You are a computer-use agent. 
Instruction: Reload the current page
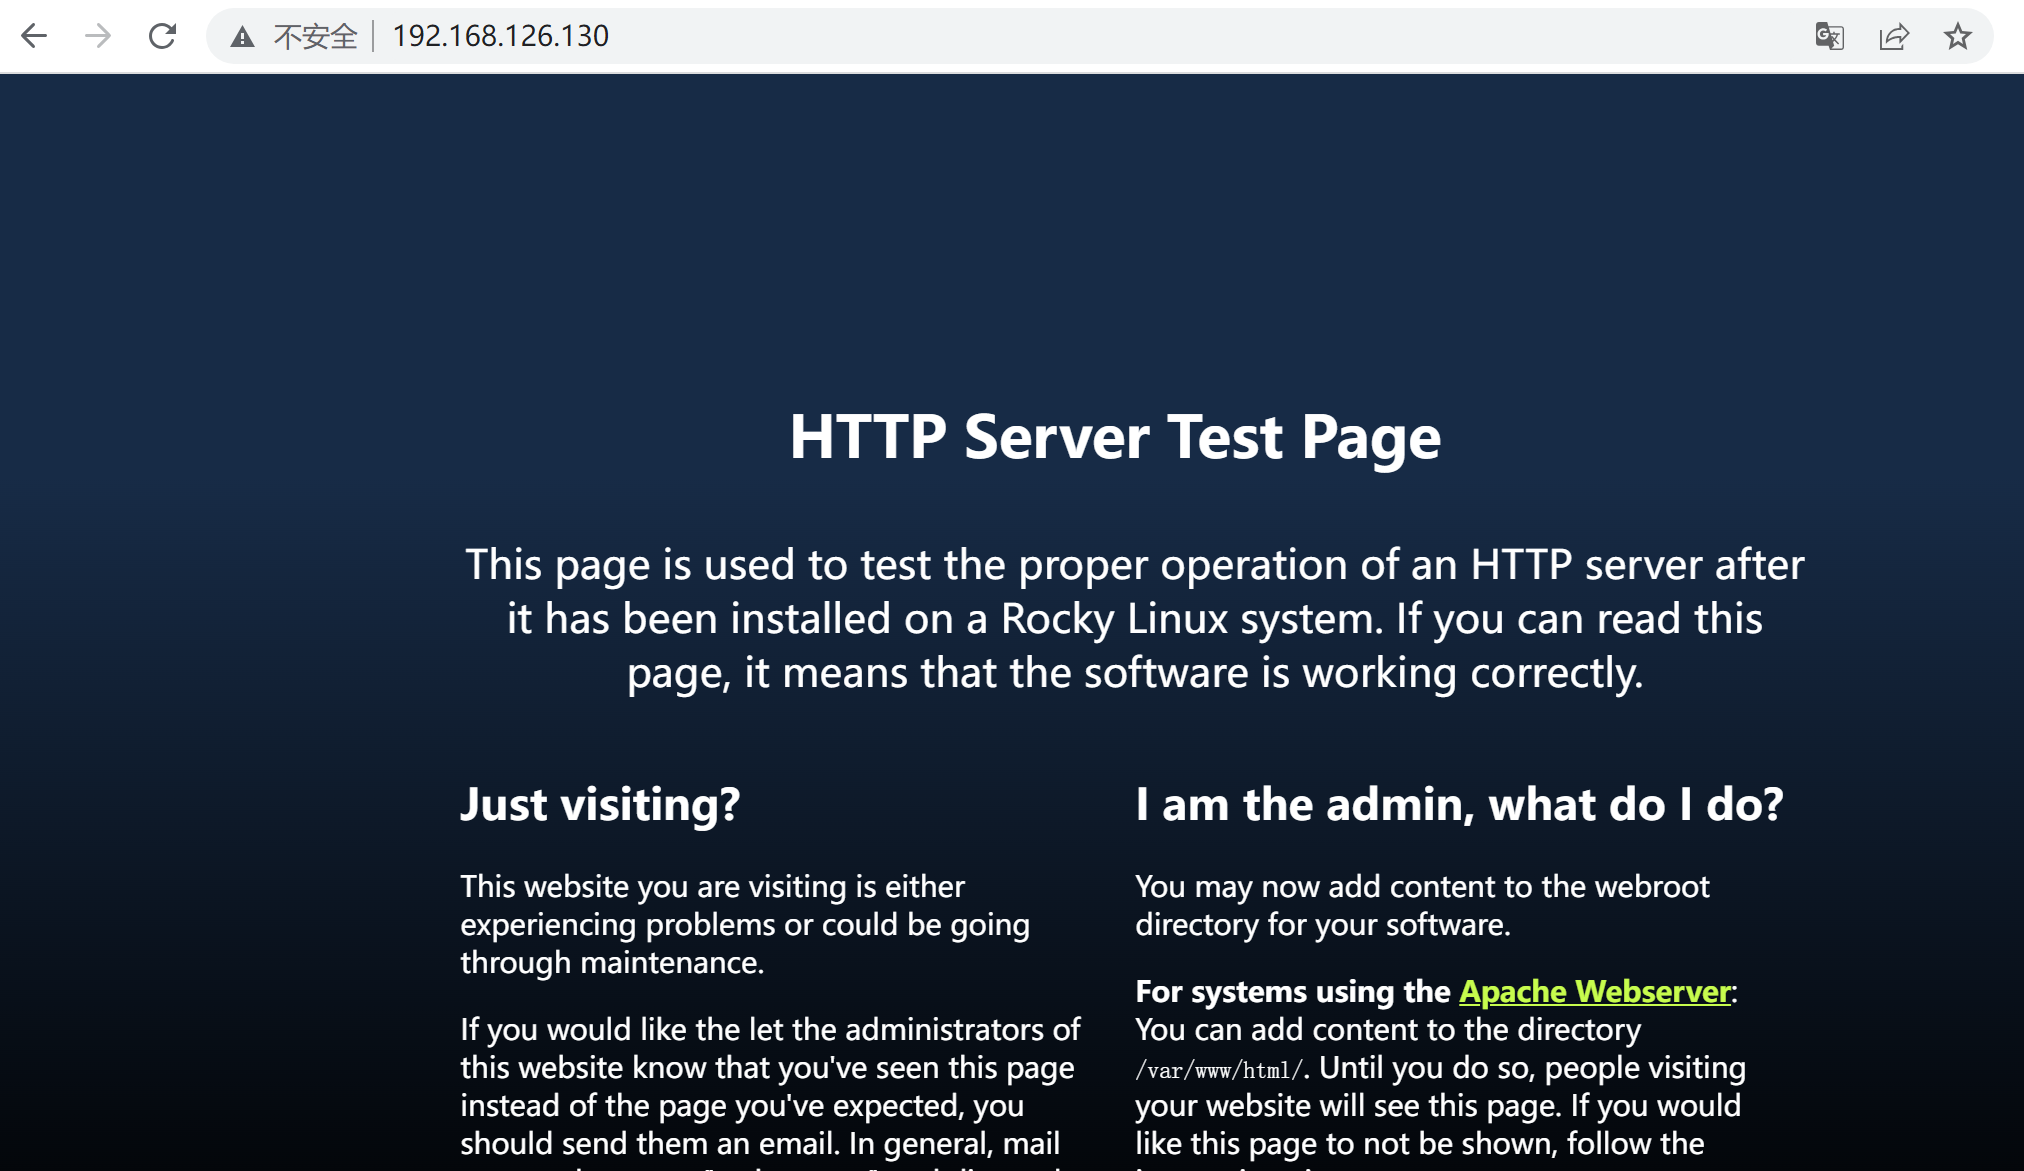tap(162, 37)
